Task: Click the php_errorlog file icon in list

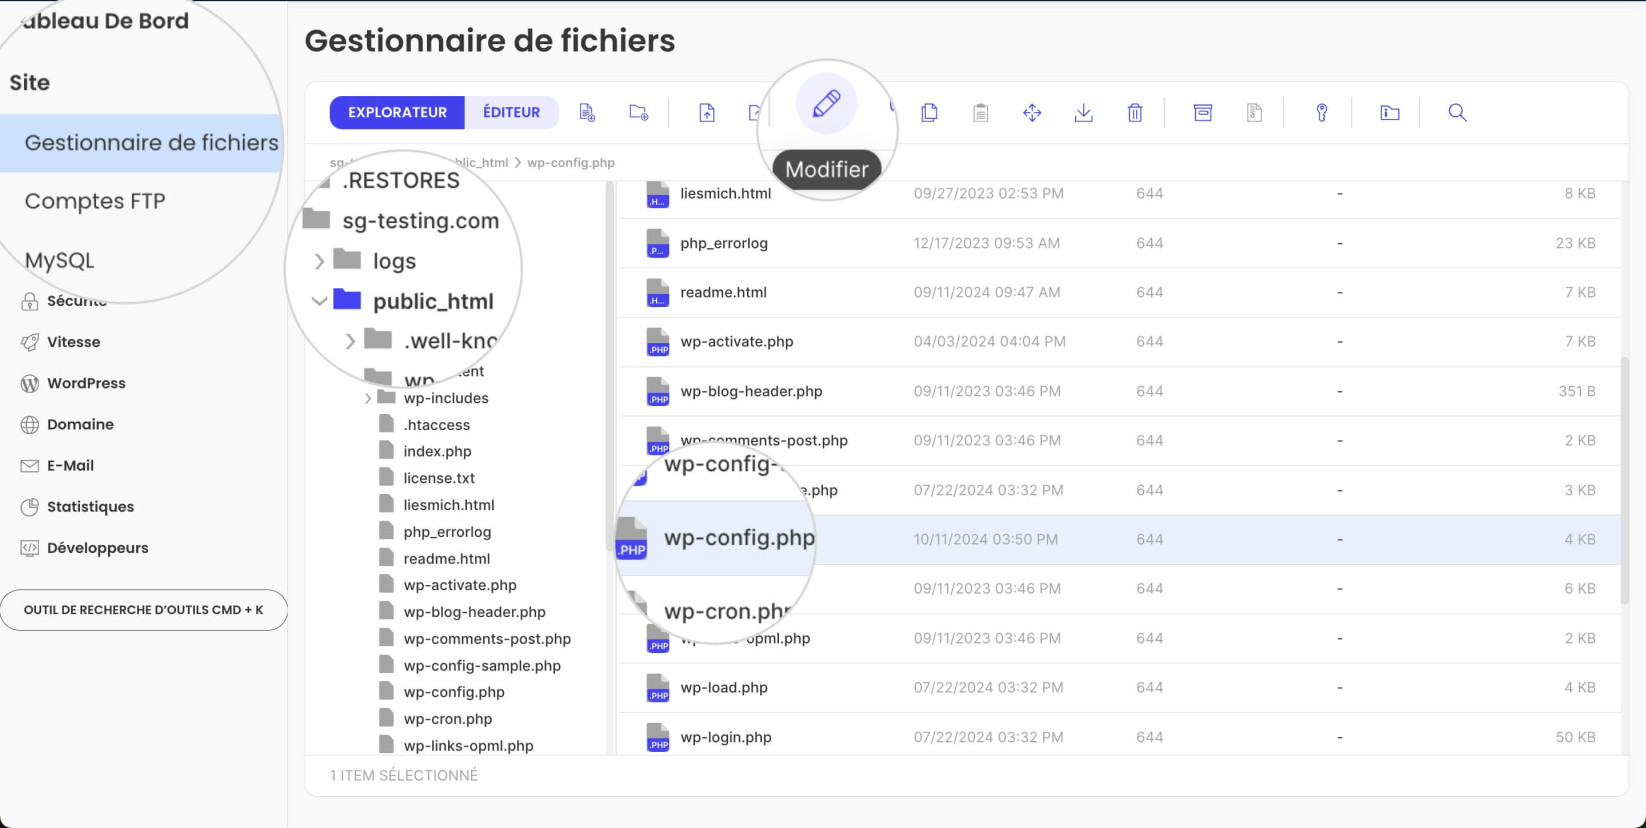Action: [657, 243]
